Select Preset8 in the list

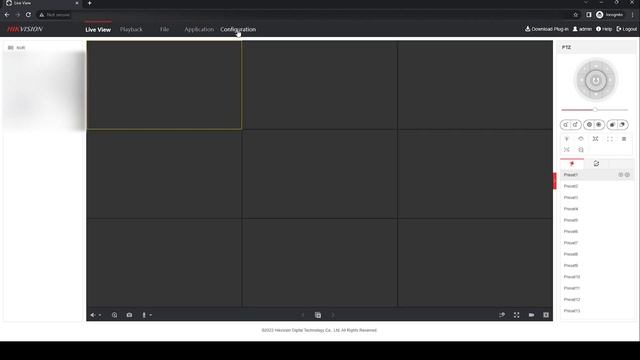point(597,254)
